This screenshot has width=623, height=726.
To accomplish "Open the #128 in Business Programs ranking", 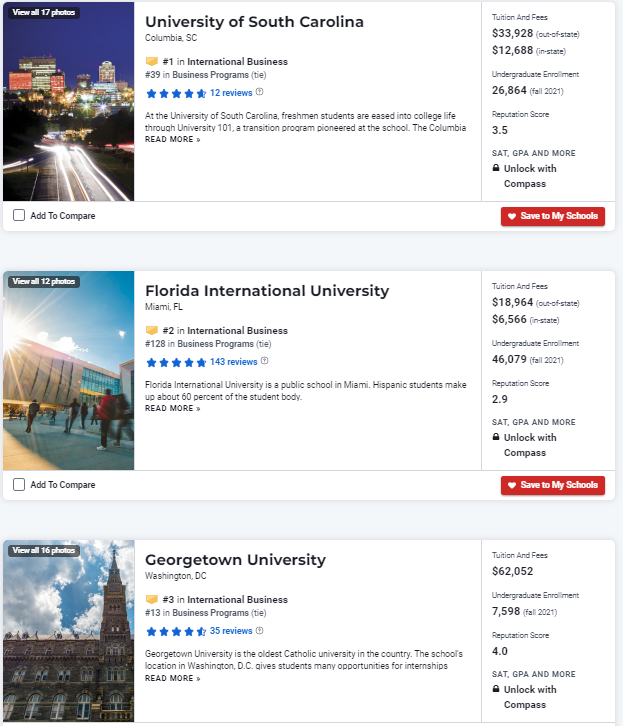I will click(208, 344).
